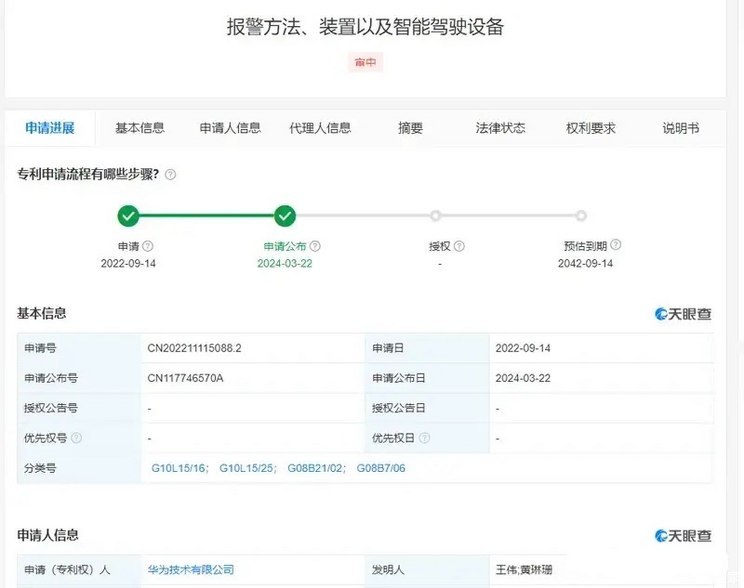This screenshot has width=744, height=588.
Task: Click the grey 预估到期 timeline marker
Action: coord(581,216)
